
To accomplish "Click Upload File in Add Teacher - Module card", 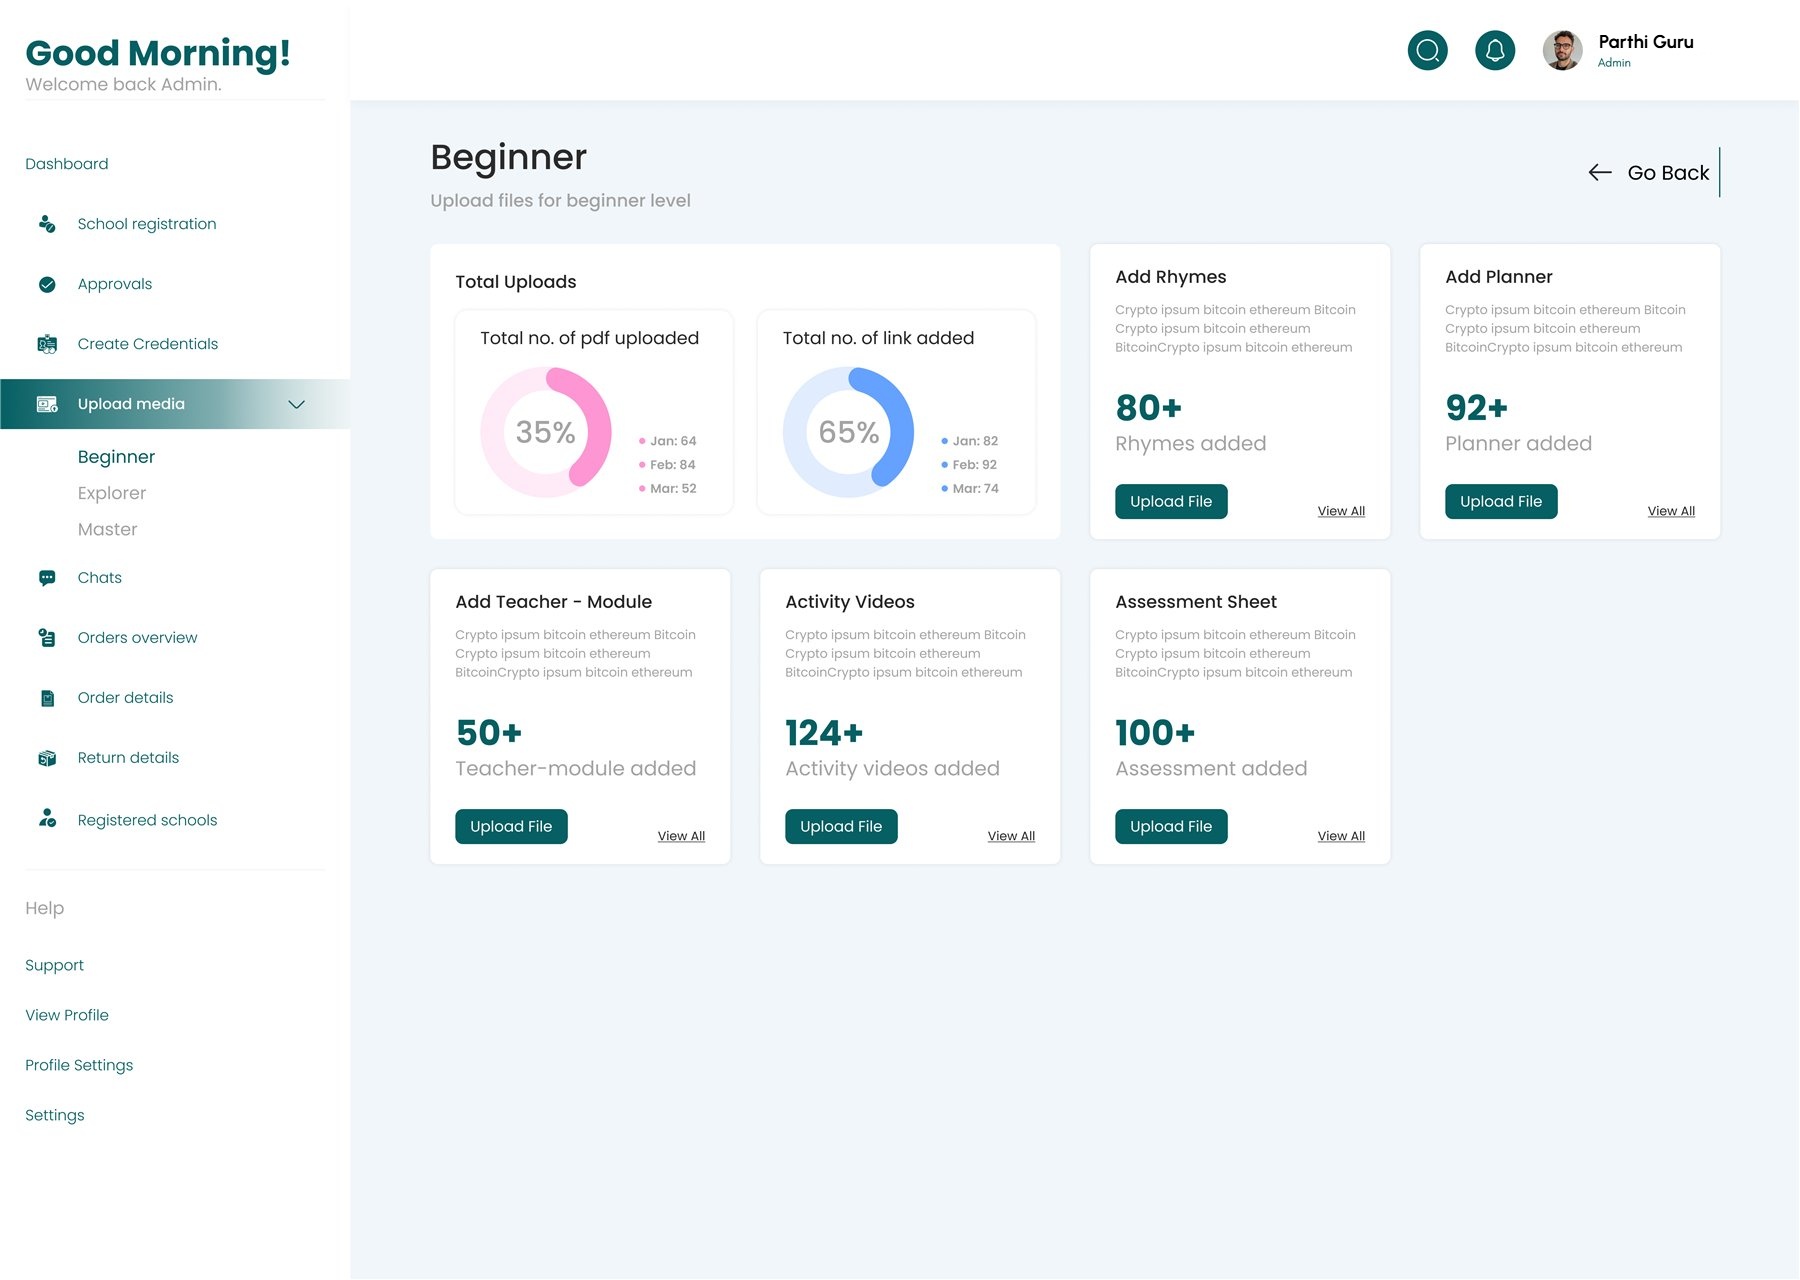I will 511,826.
